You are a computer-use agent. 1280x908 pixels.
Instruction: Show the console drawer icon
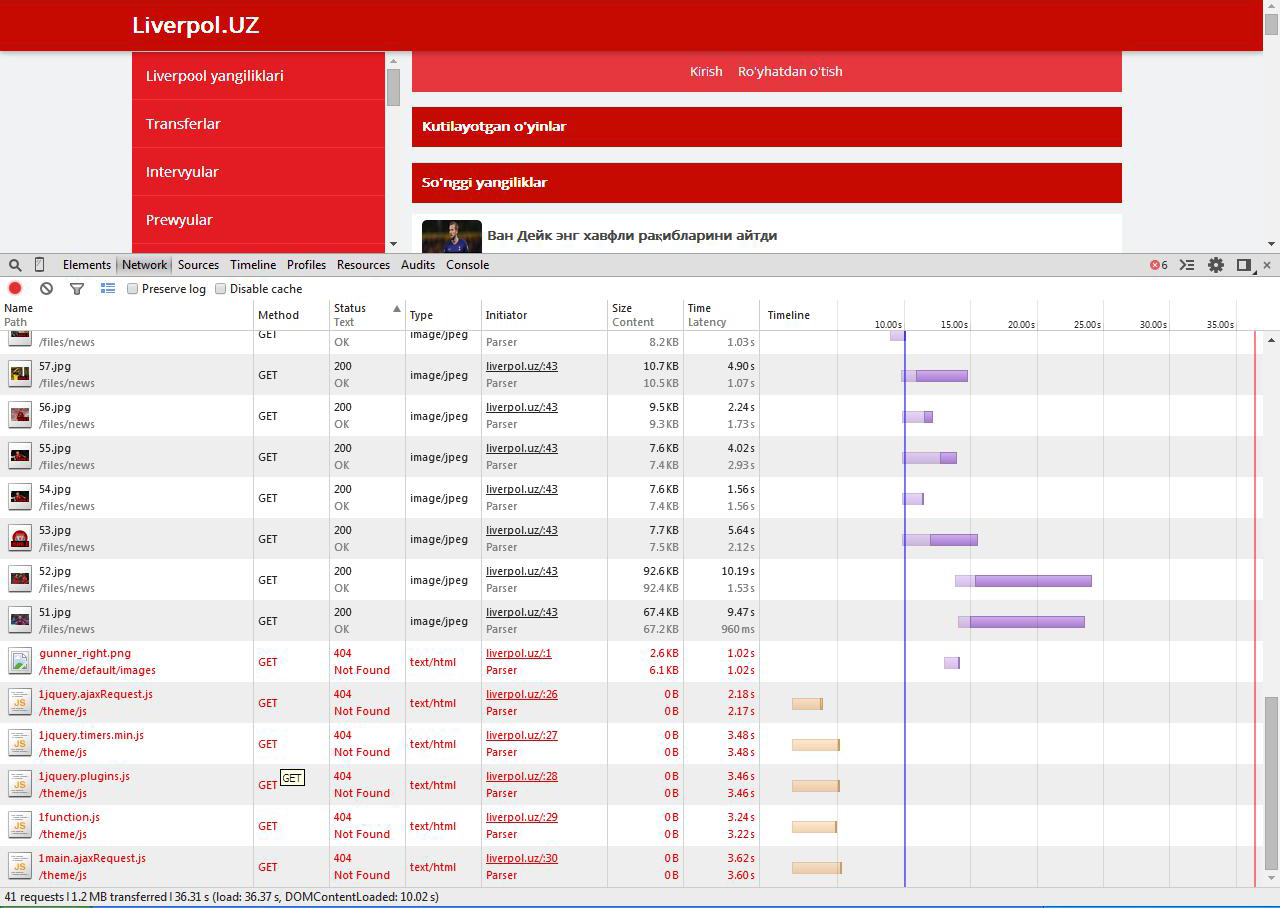(1187, 265)
